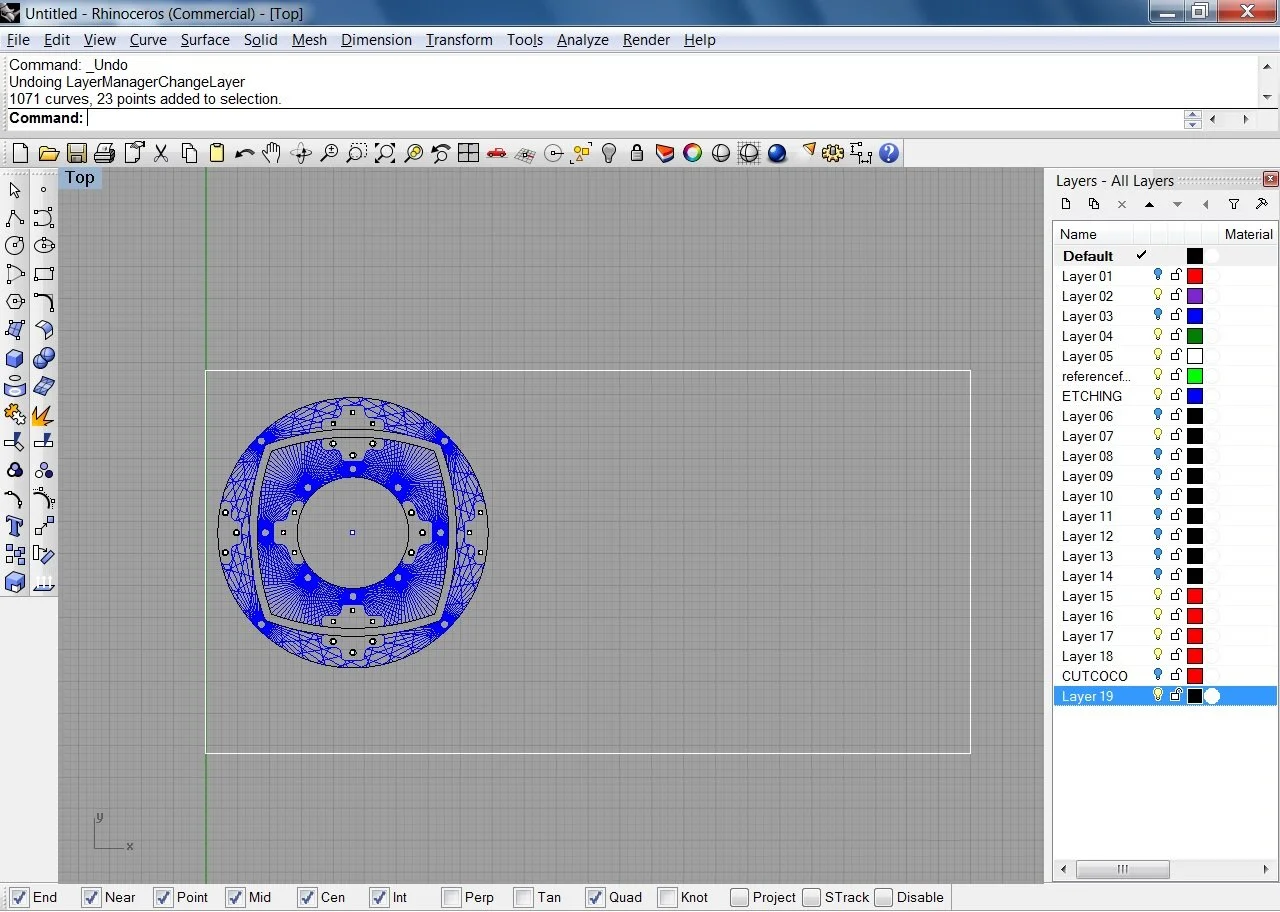The width and height of the screenshot is (1280, 912).
Task: Click the Material column header
Action: click(x=1249, y=234)
